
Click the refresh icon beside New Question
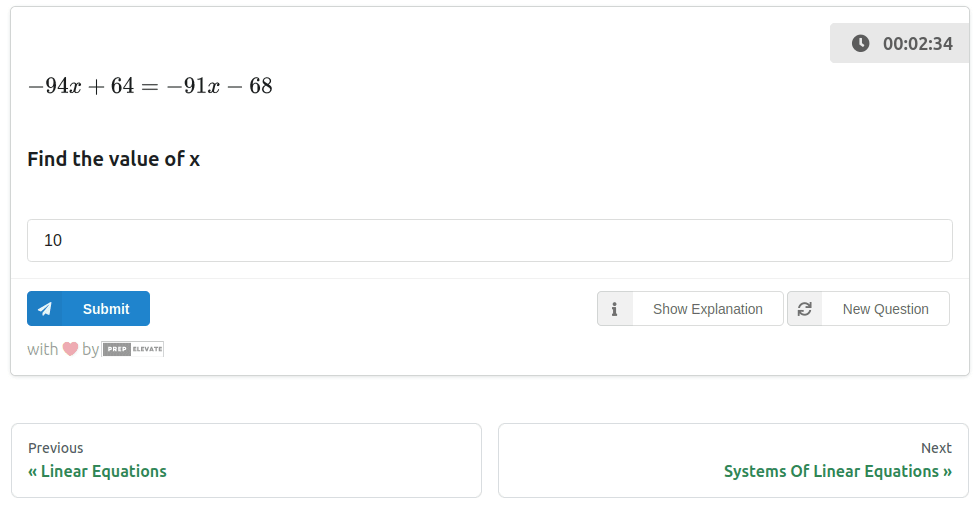click(x=805, y=309)
